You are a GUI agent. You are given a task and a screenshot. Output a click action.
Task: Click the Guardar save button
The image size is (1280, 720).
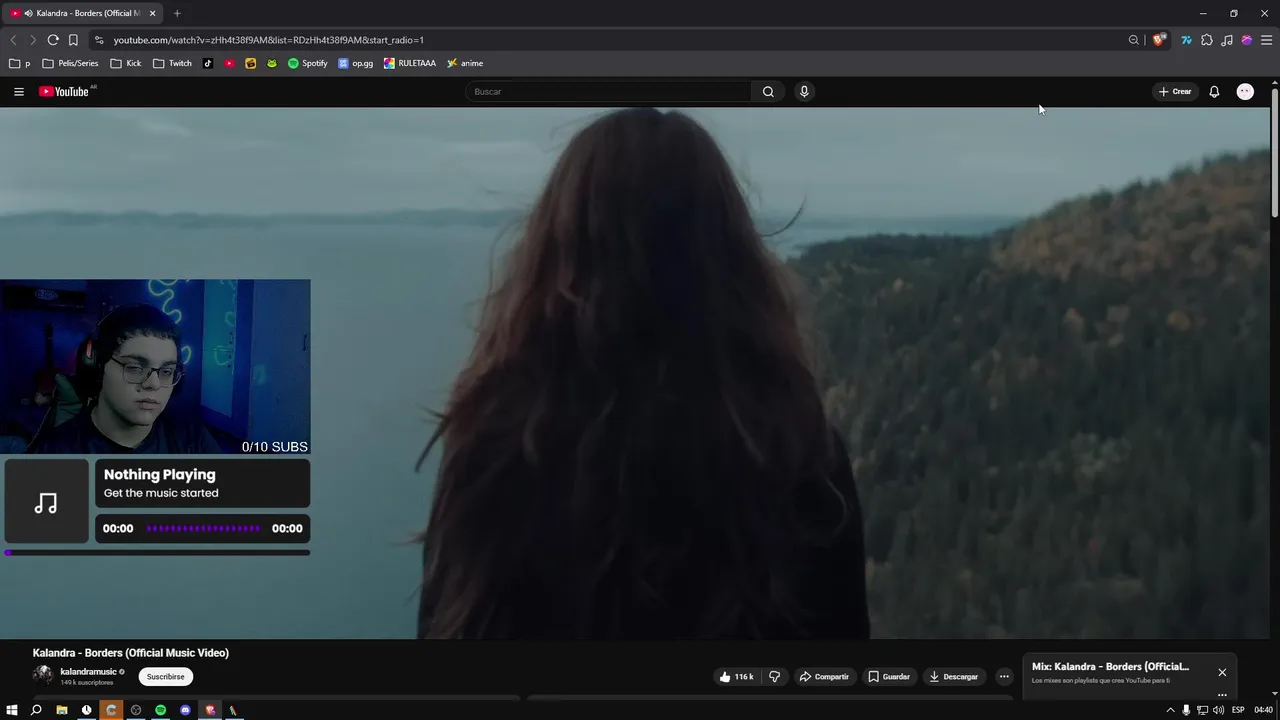tap(889, 677)
